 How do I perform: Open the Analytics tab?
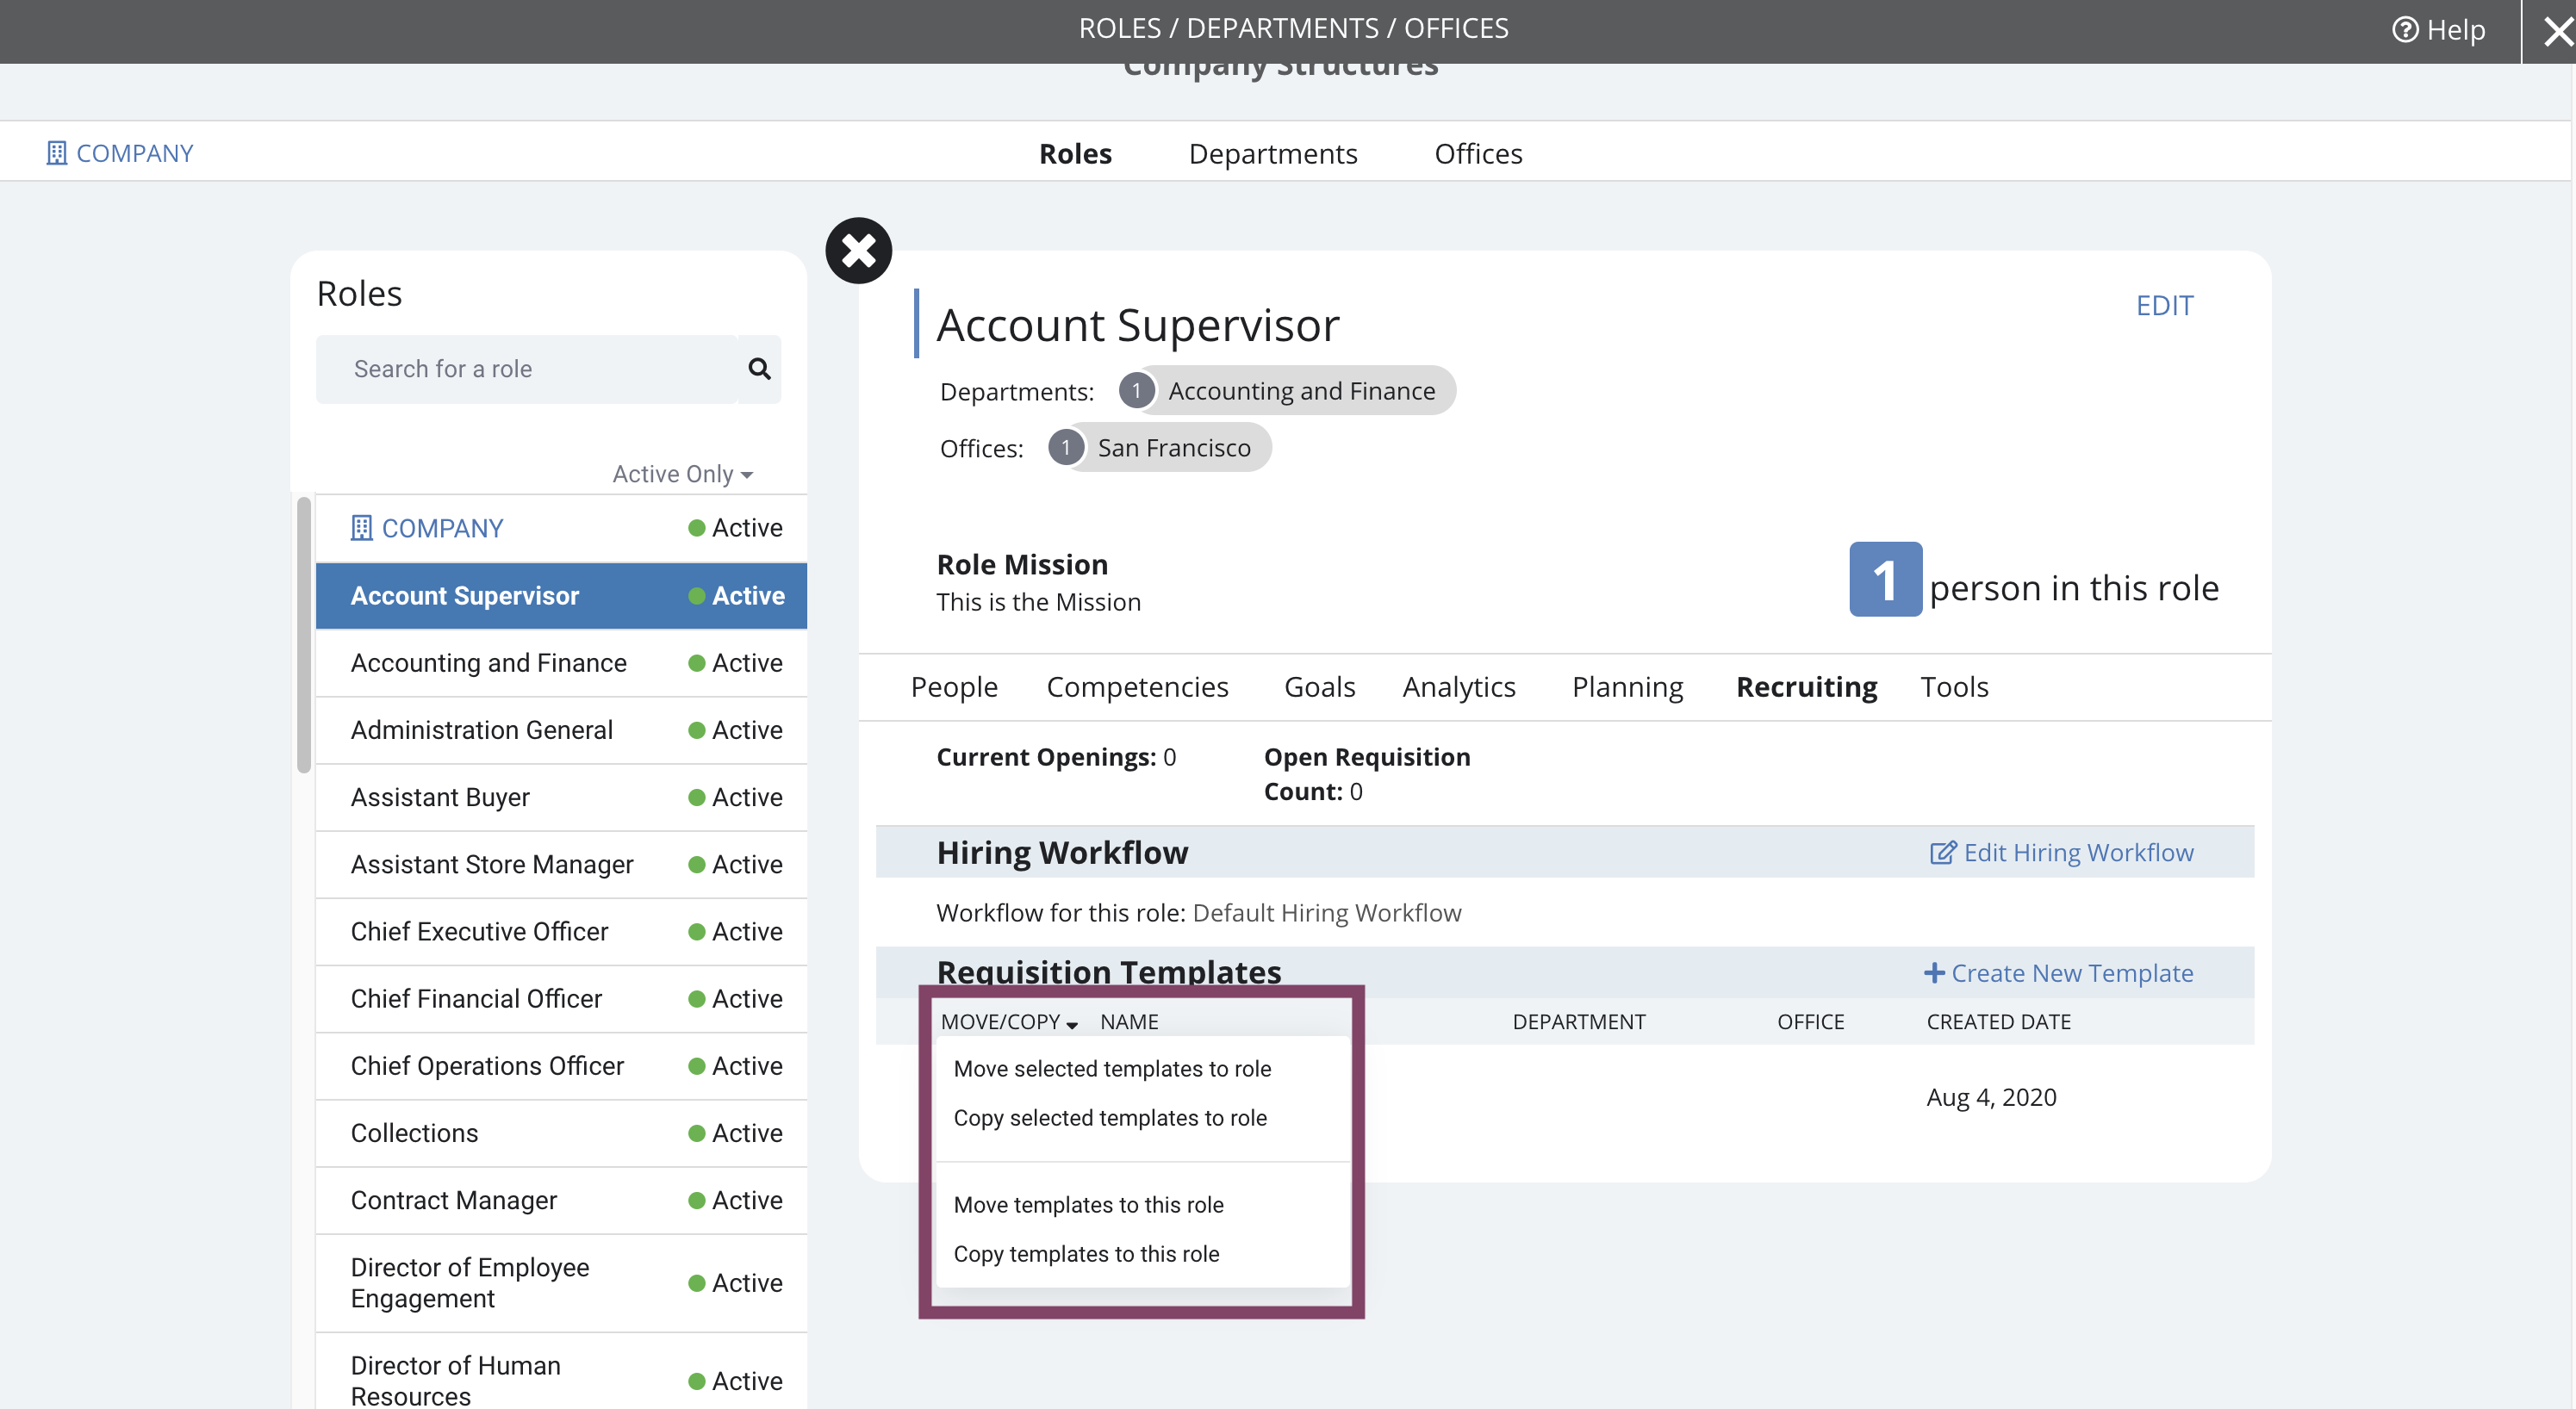1459,687
